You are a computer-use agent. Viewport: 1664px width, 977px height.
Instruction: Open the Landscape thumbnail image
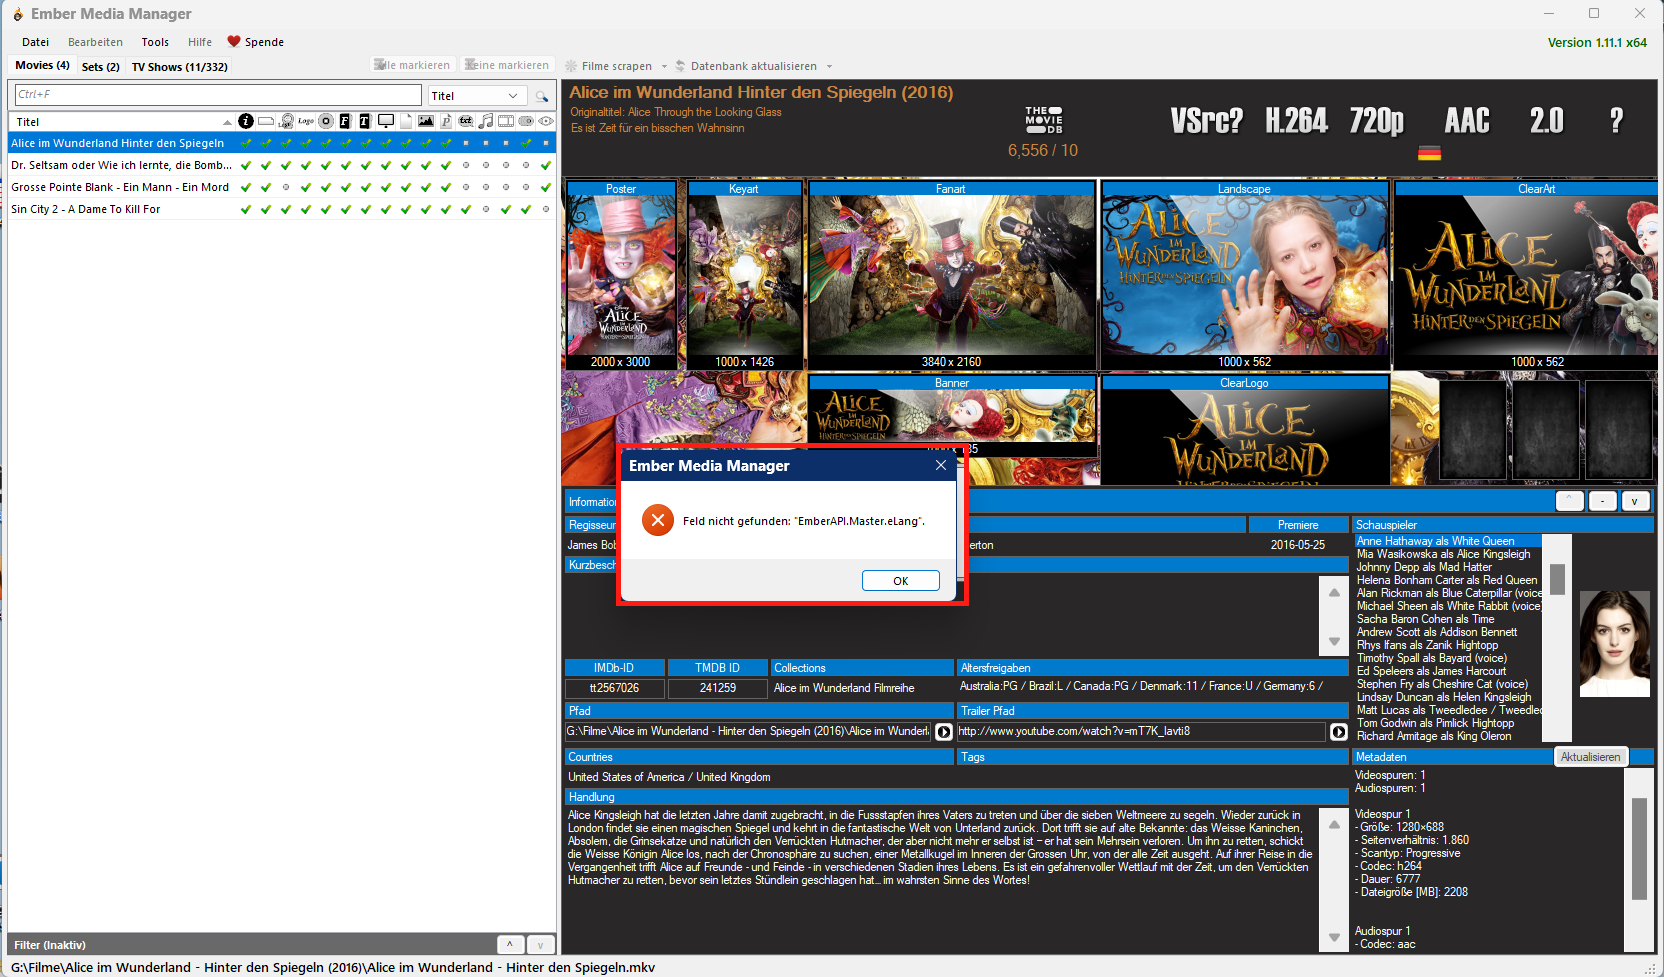point(1244,275)
